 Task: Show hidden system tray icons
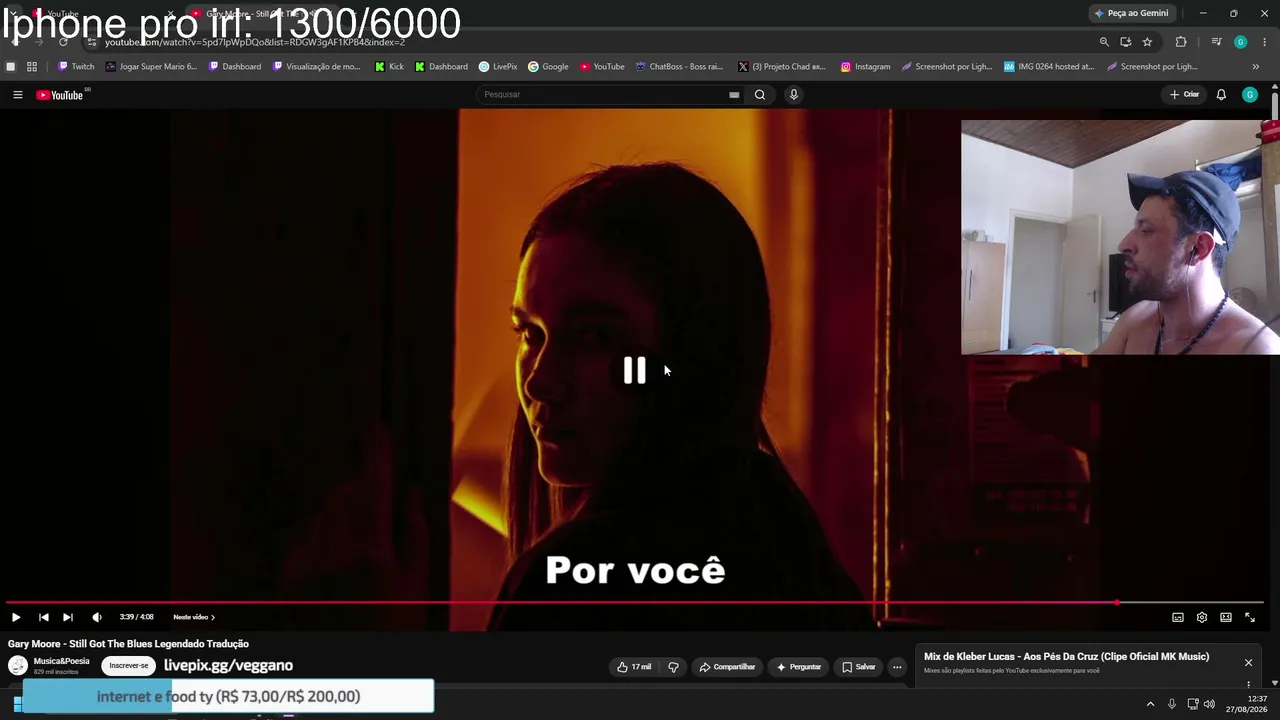pyautogui.click(x=1150, y=704)
